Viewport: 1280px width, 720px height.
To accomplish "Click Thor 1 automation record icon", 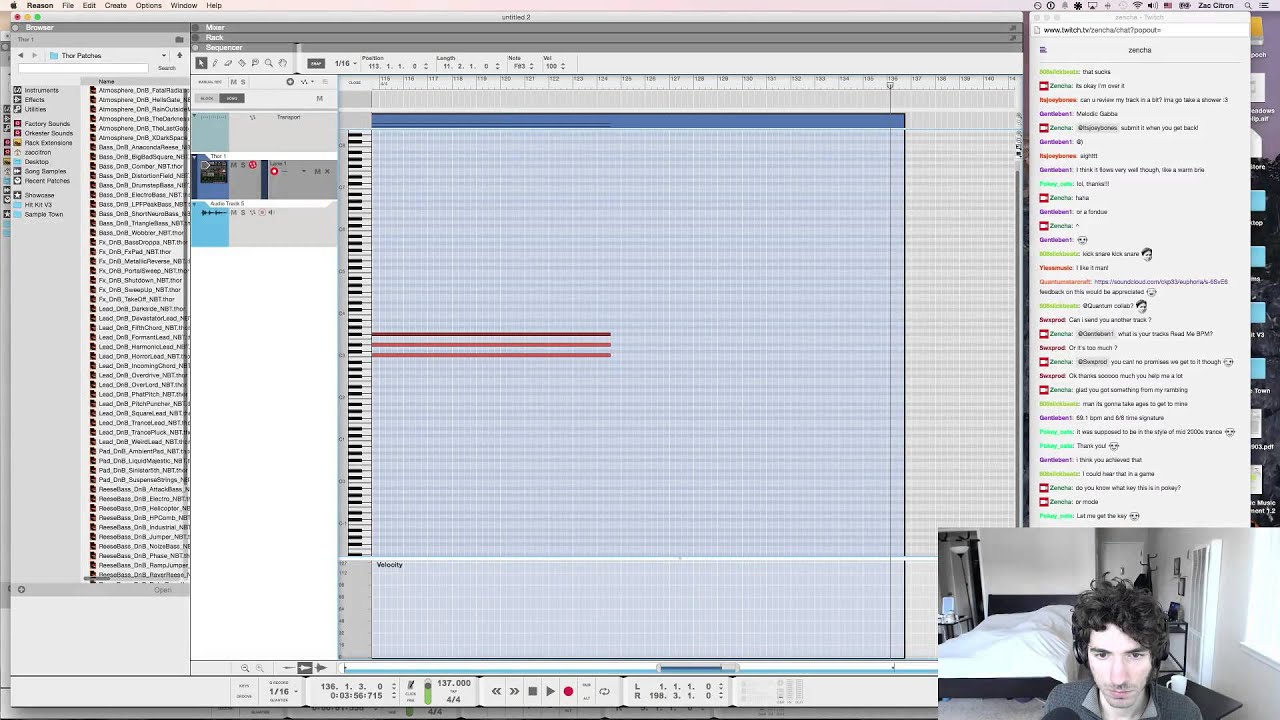I will click(x=252, y=165).
